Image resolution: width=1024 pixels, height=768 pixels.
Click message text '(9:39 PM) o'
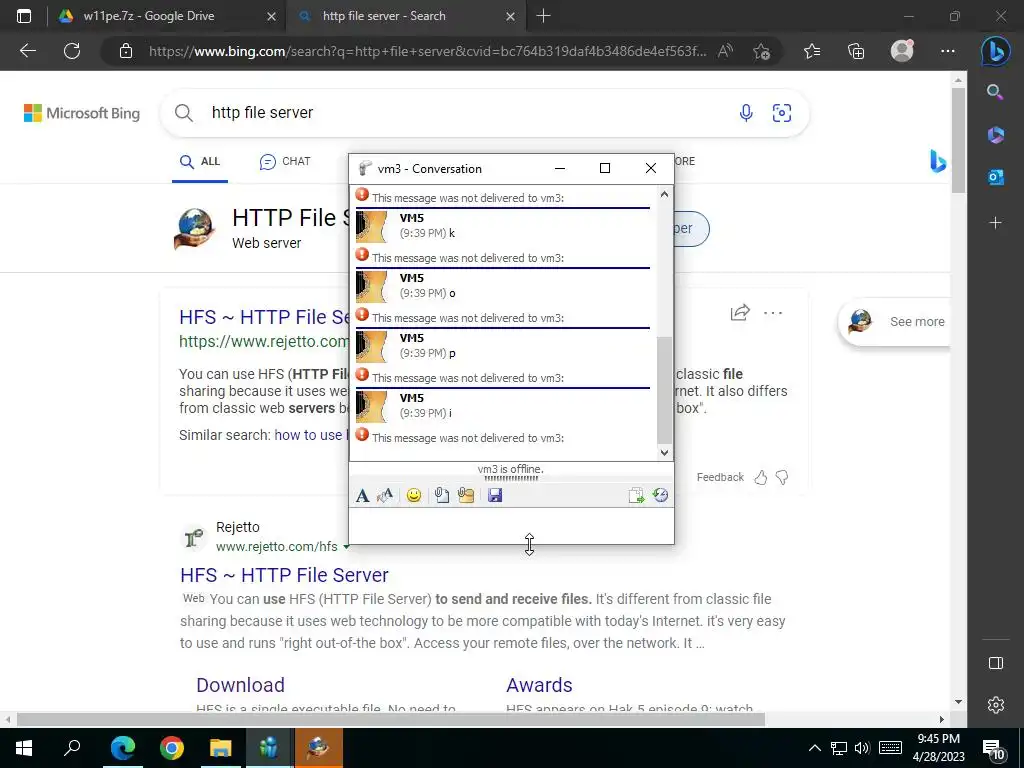pos(428,293)
